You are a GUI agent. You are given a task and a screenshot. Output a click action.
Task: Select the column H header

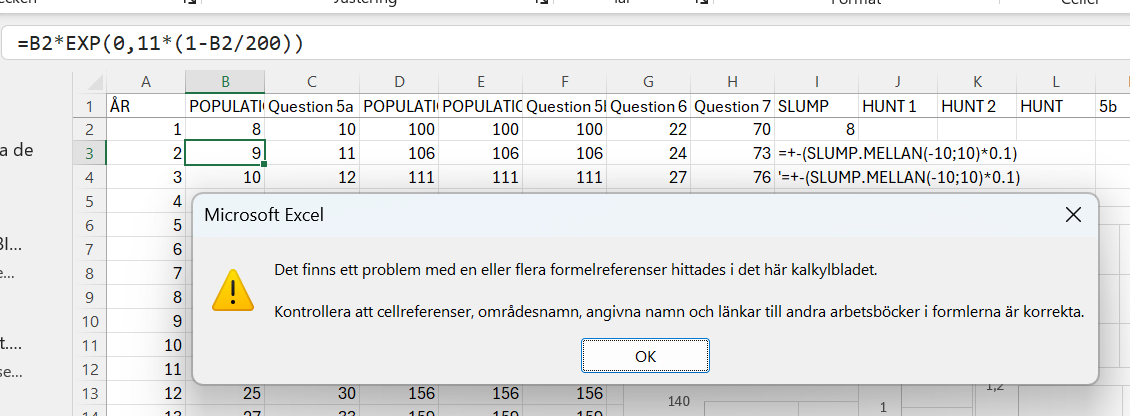(732, 81)
